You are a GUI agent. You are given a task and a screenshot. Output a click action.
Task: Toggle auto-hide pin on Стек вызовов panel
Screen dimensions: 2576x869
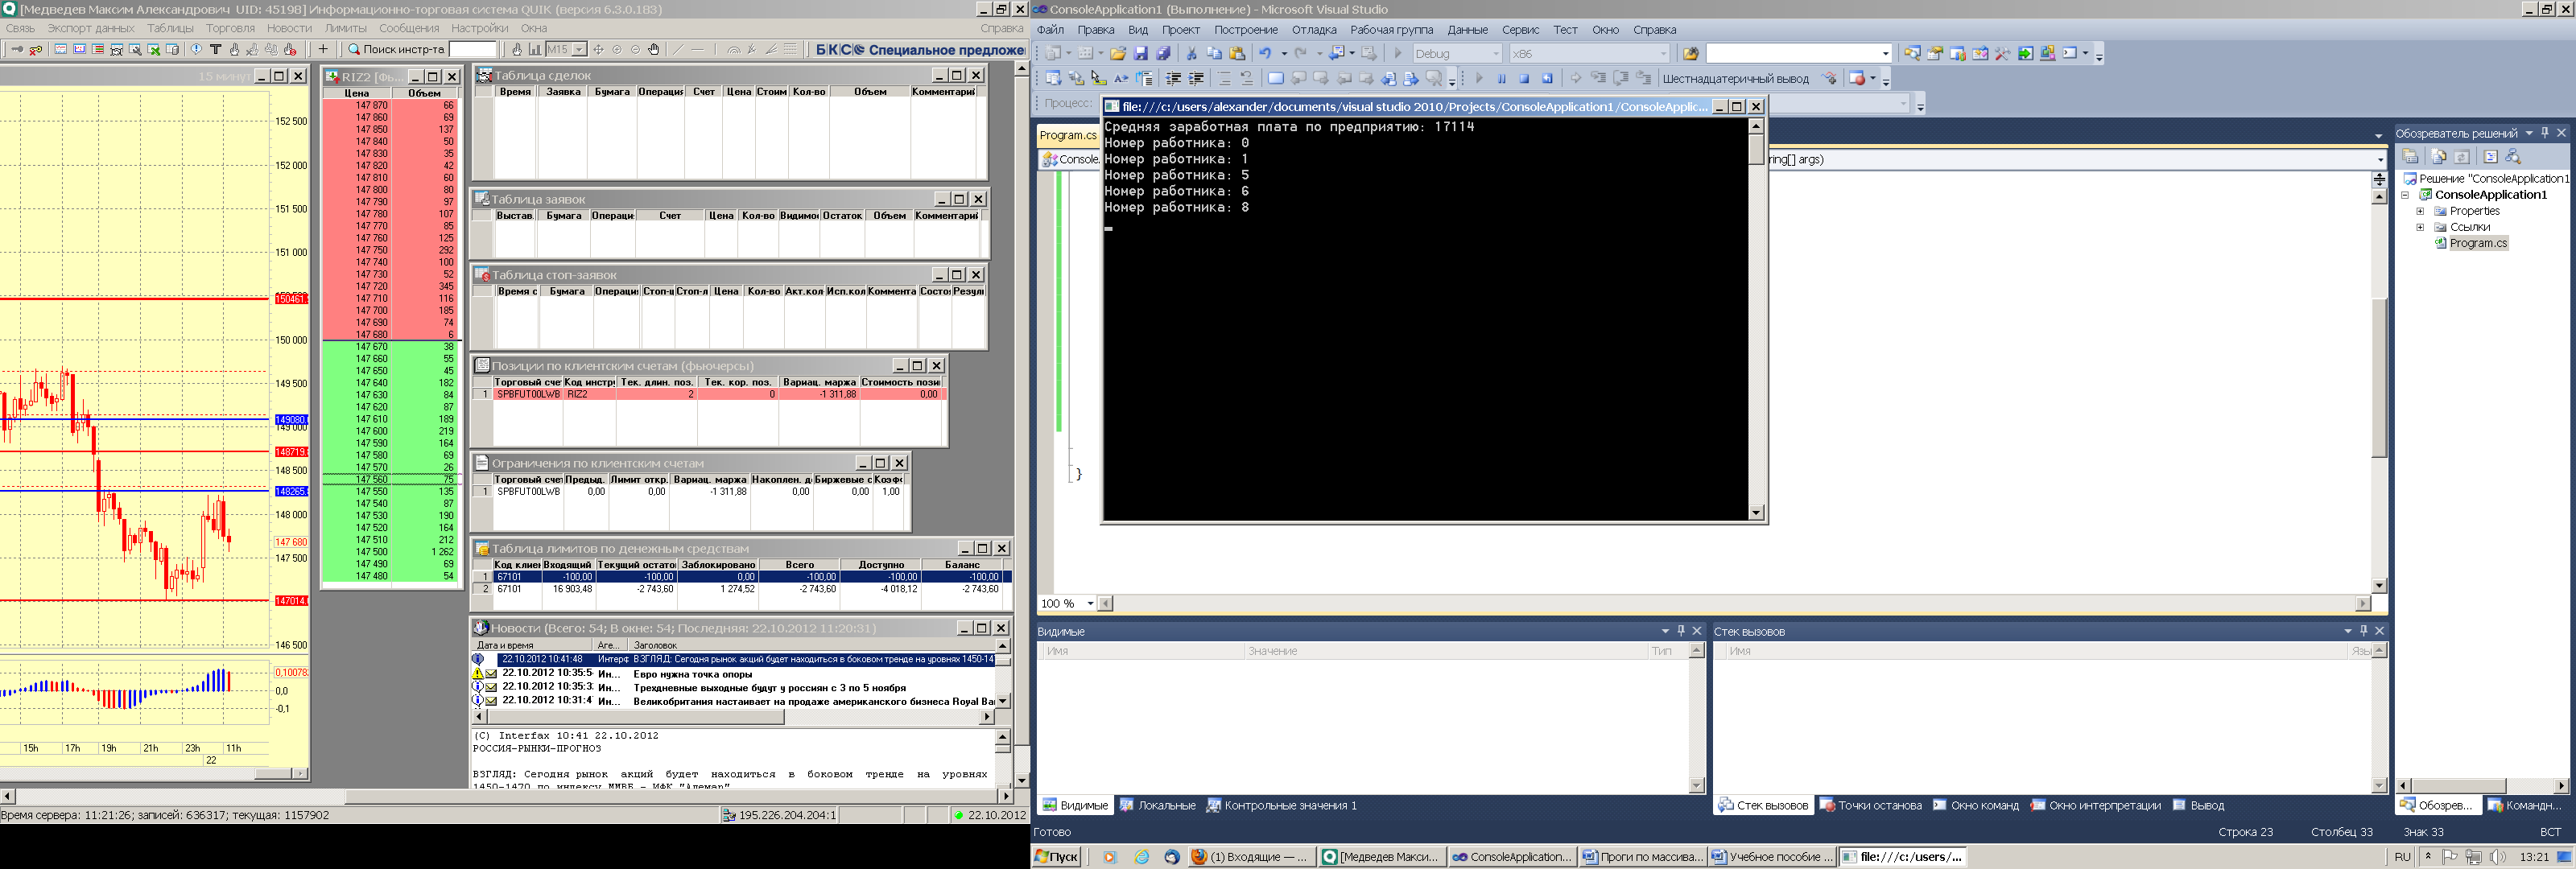point(2363,631)
